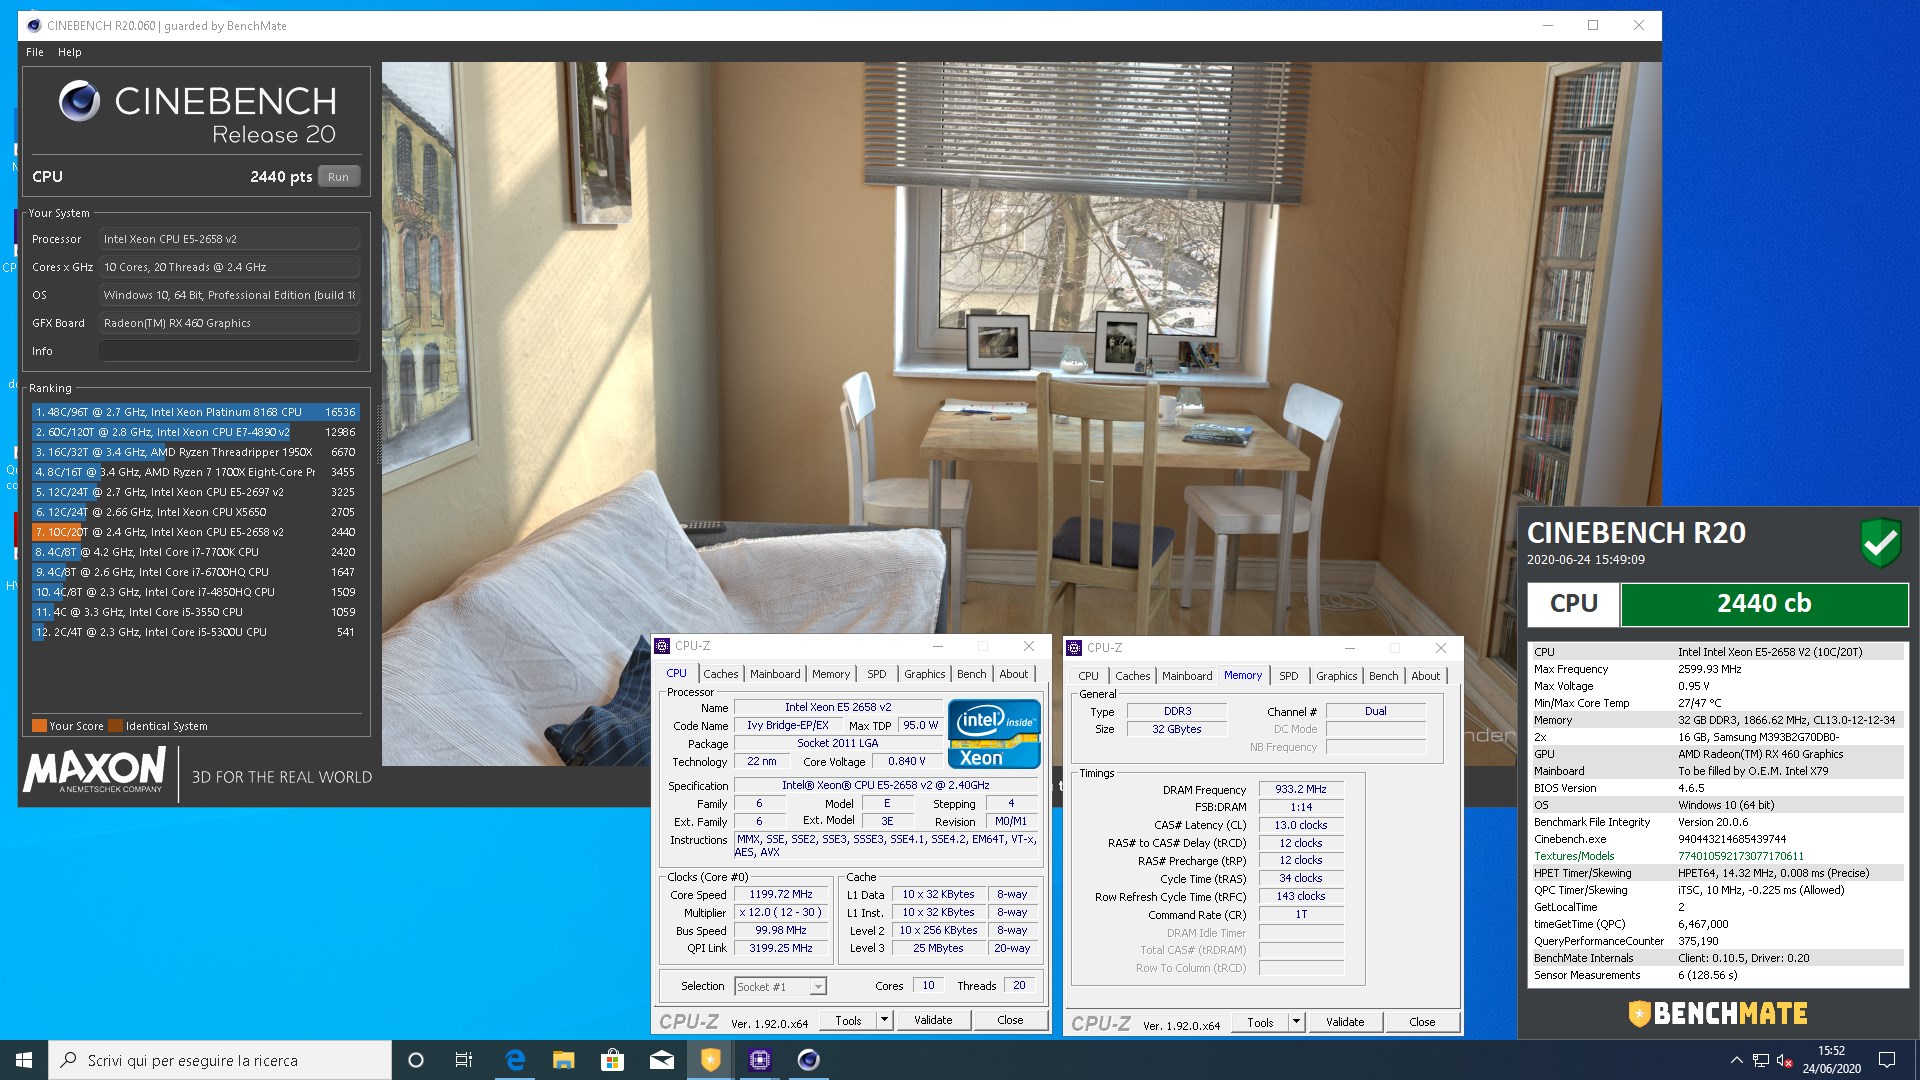Click the Cinebench window title icon
This screenshot has width=1920, height=1080.
[34, 25]
